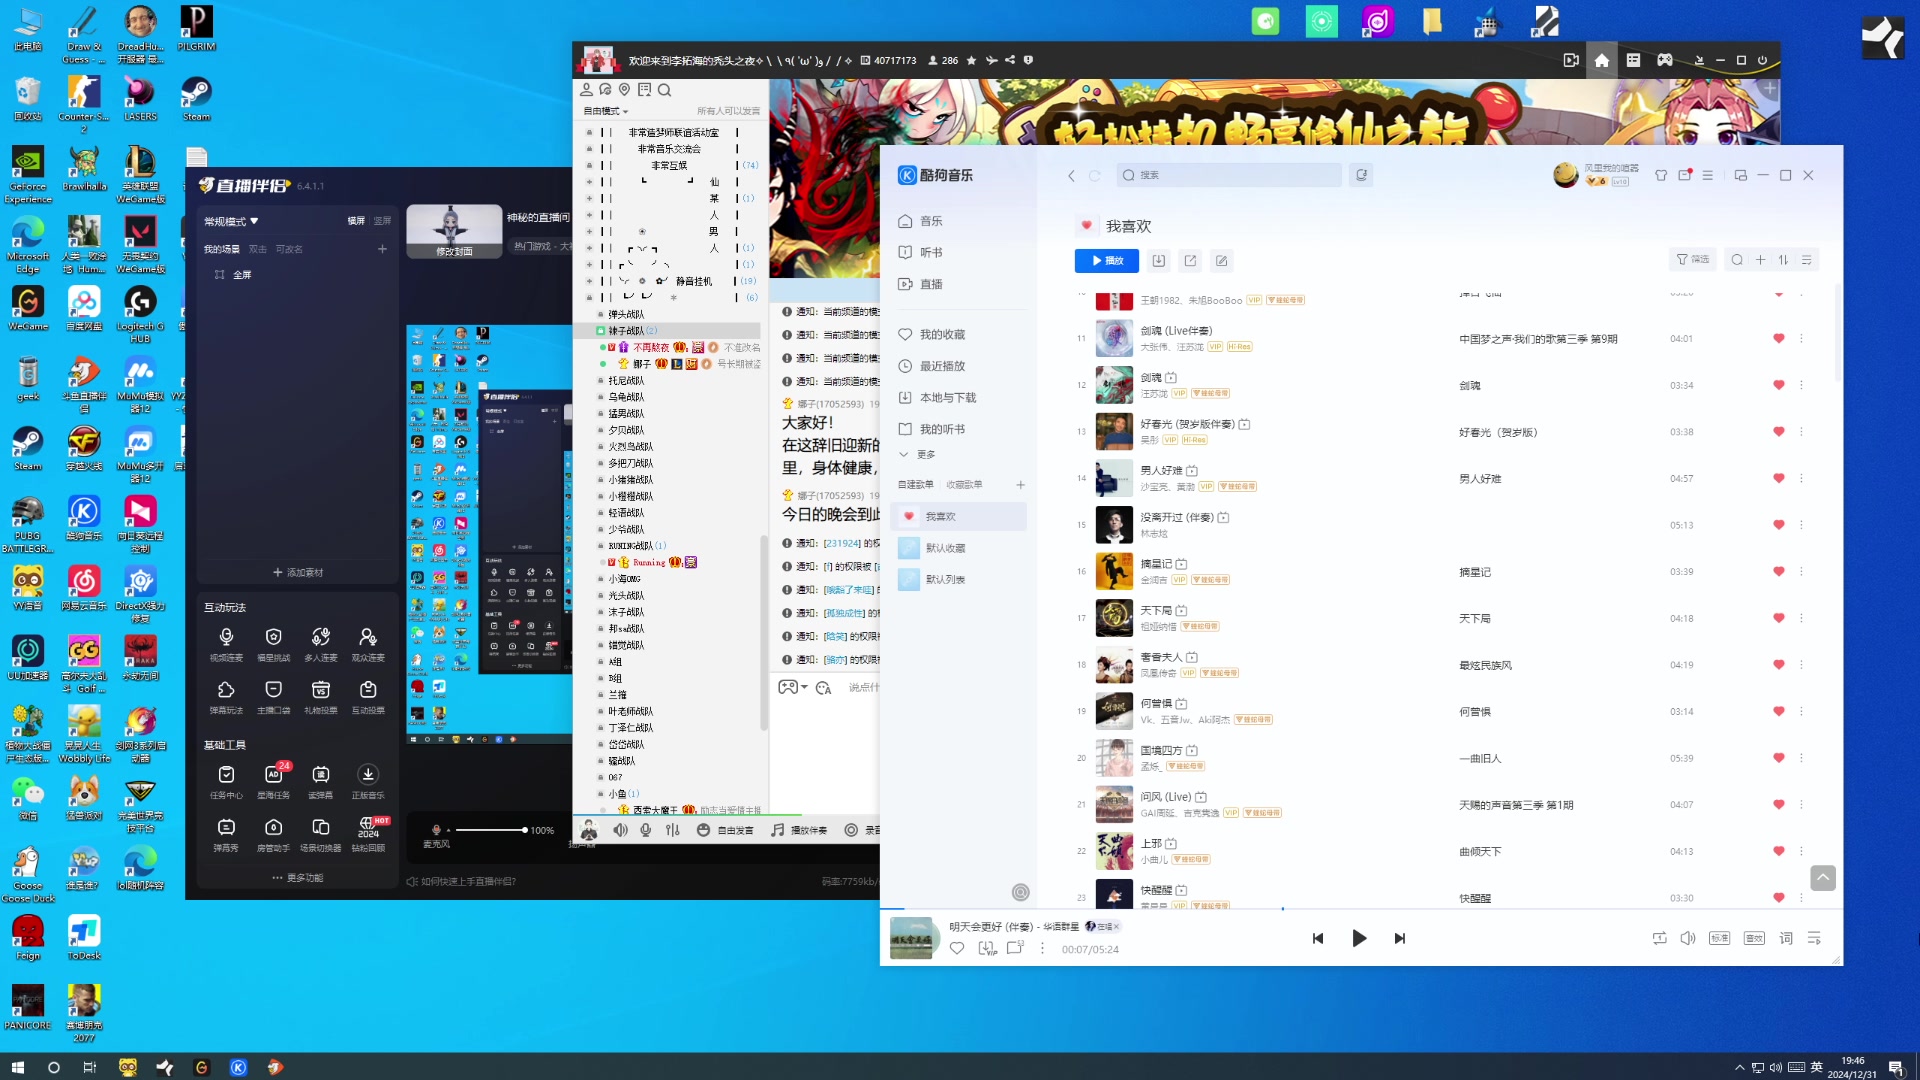Open 观众连麦 in 直播伴侣

tap(368, 644)
